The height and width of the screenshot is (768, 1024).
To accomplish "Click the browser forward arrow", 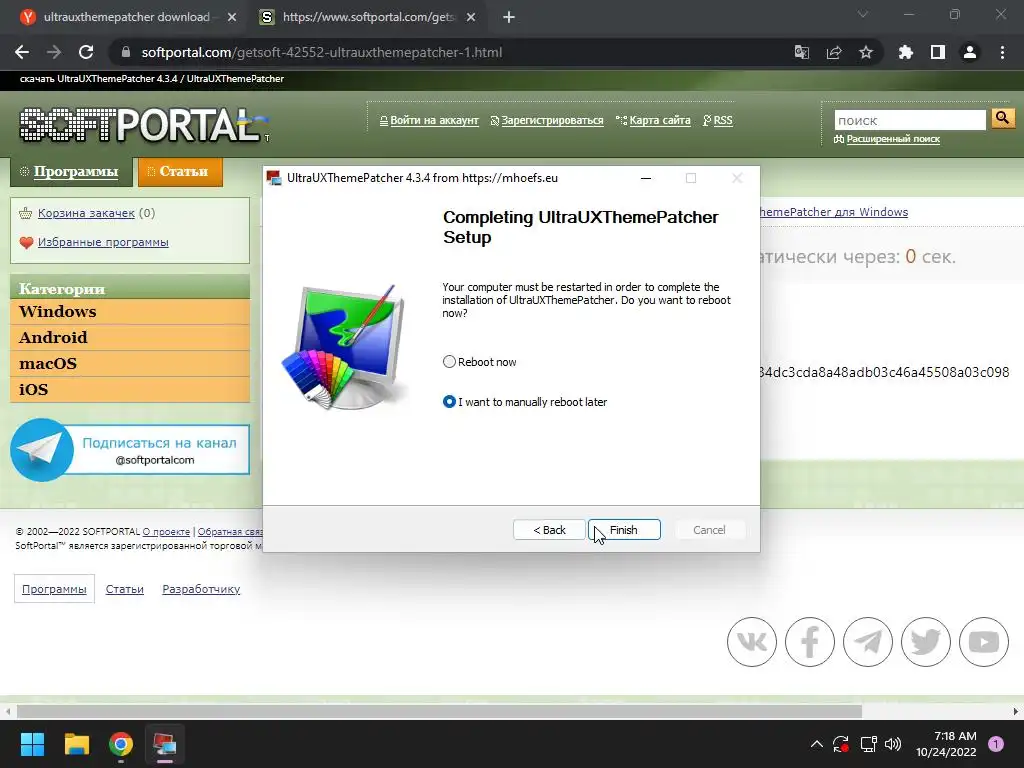I will tap(54, 52).
